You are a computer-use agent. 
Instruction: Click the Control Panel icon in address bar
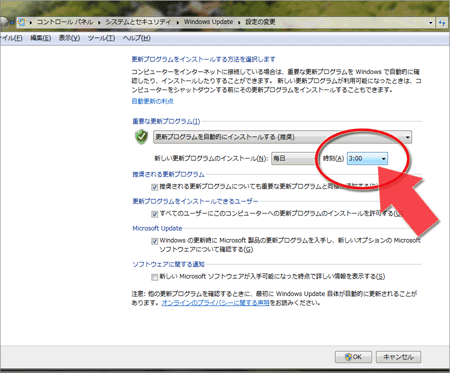(x=22, y=22)
